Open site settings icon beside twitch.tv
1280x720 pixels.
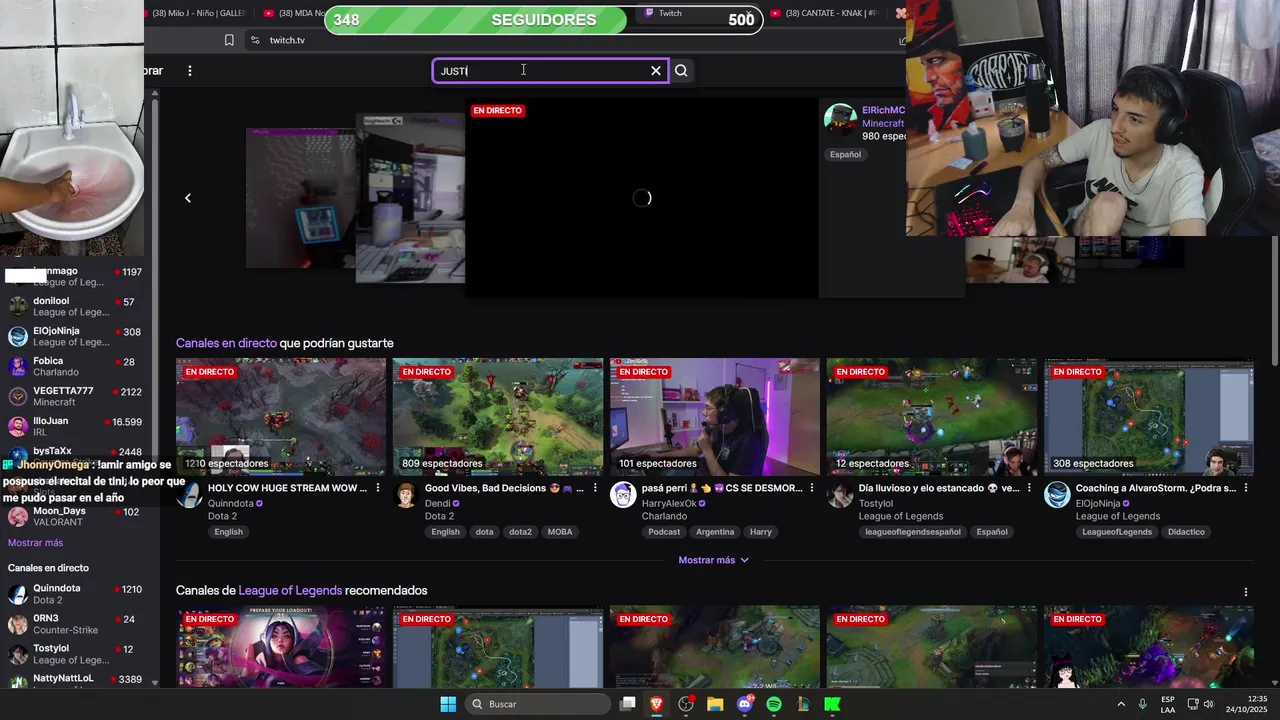(255, 40)
